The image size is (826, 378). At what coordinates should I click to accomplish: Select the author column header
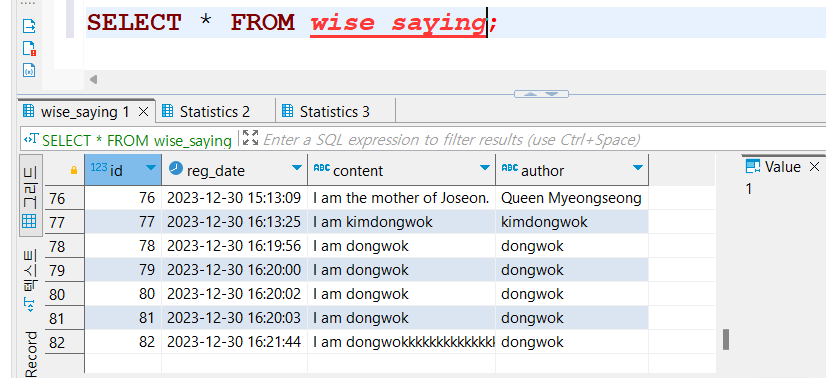572,170
